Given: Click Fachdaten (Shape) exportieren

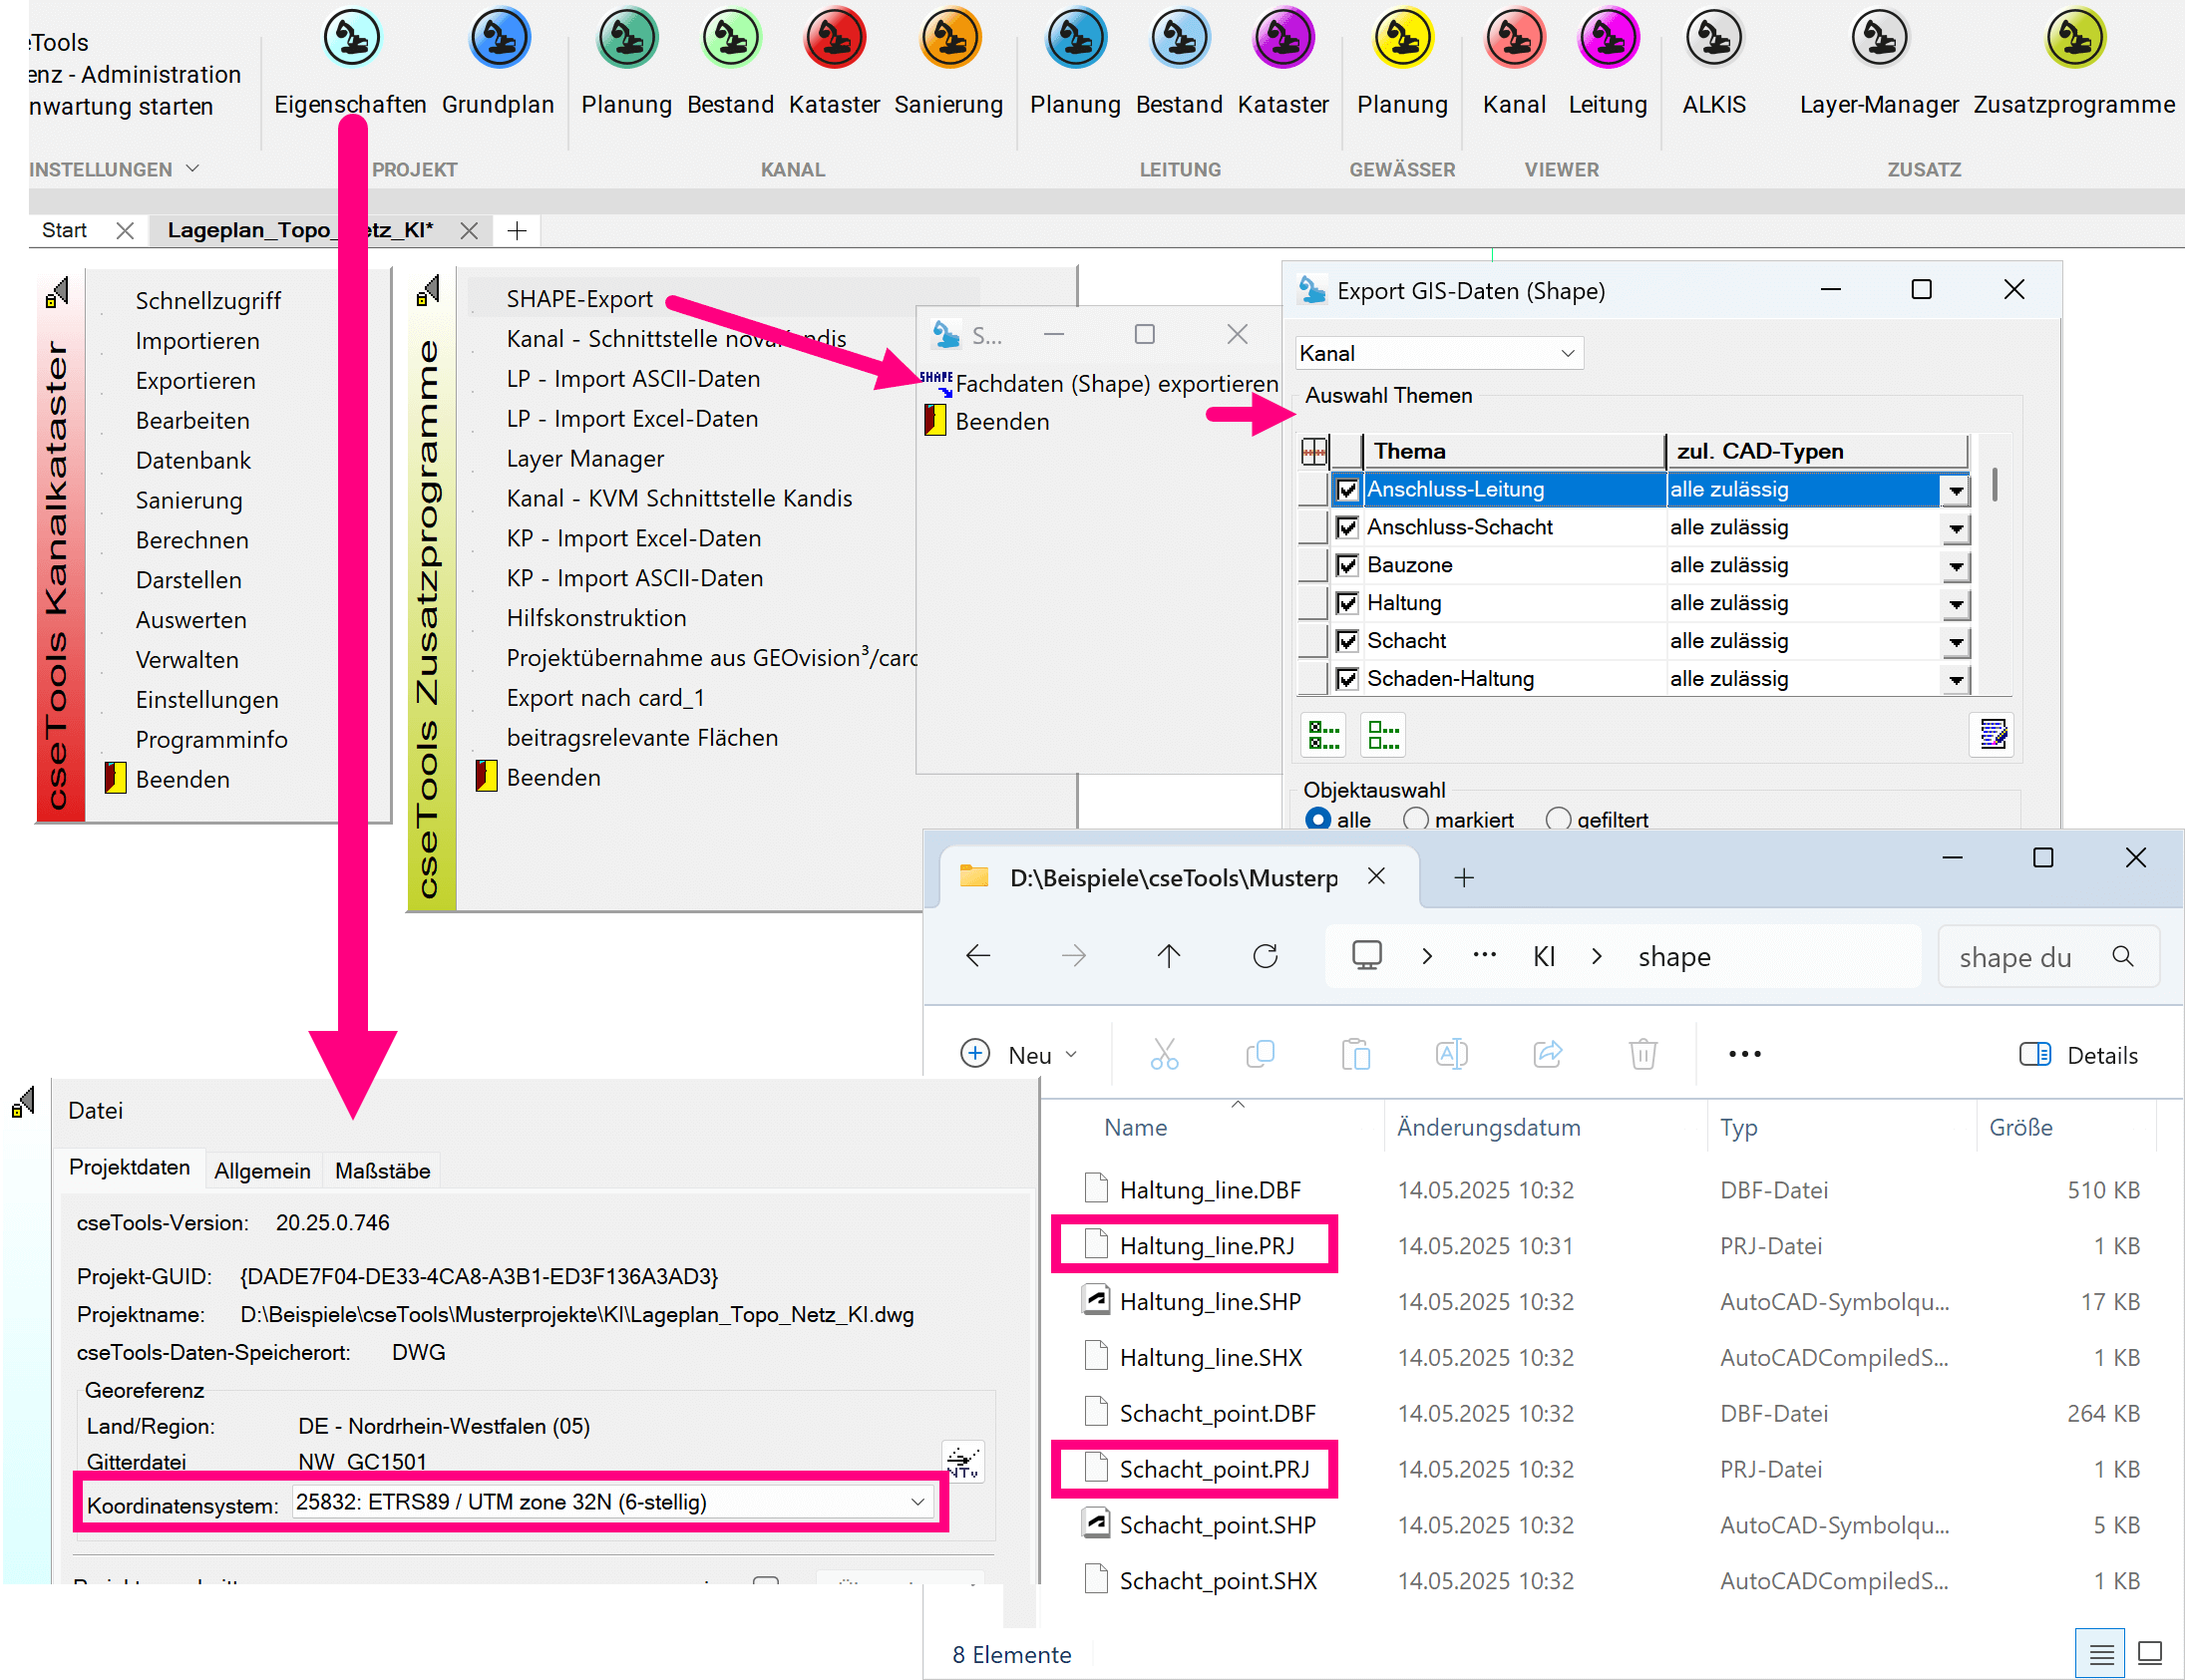Looking at the screenshot, I should [1115, 383].
